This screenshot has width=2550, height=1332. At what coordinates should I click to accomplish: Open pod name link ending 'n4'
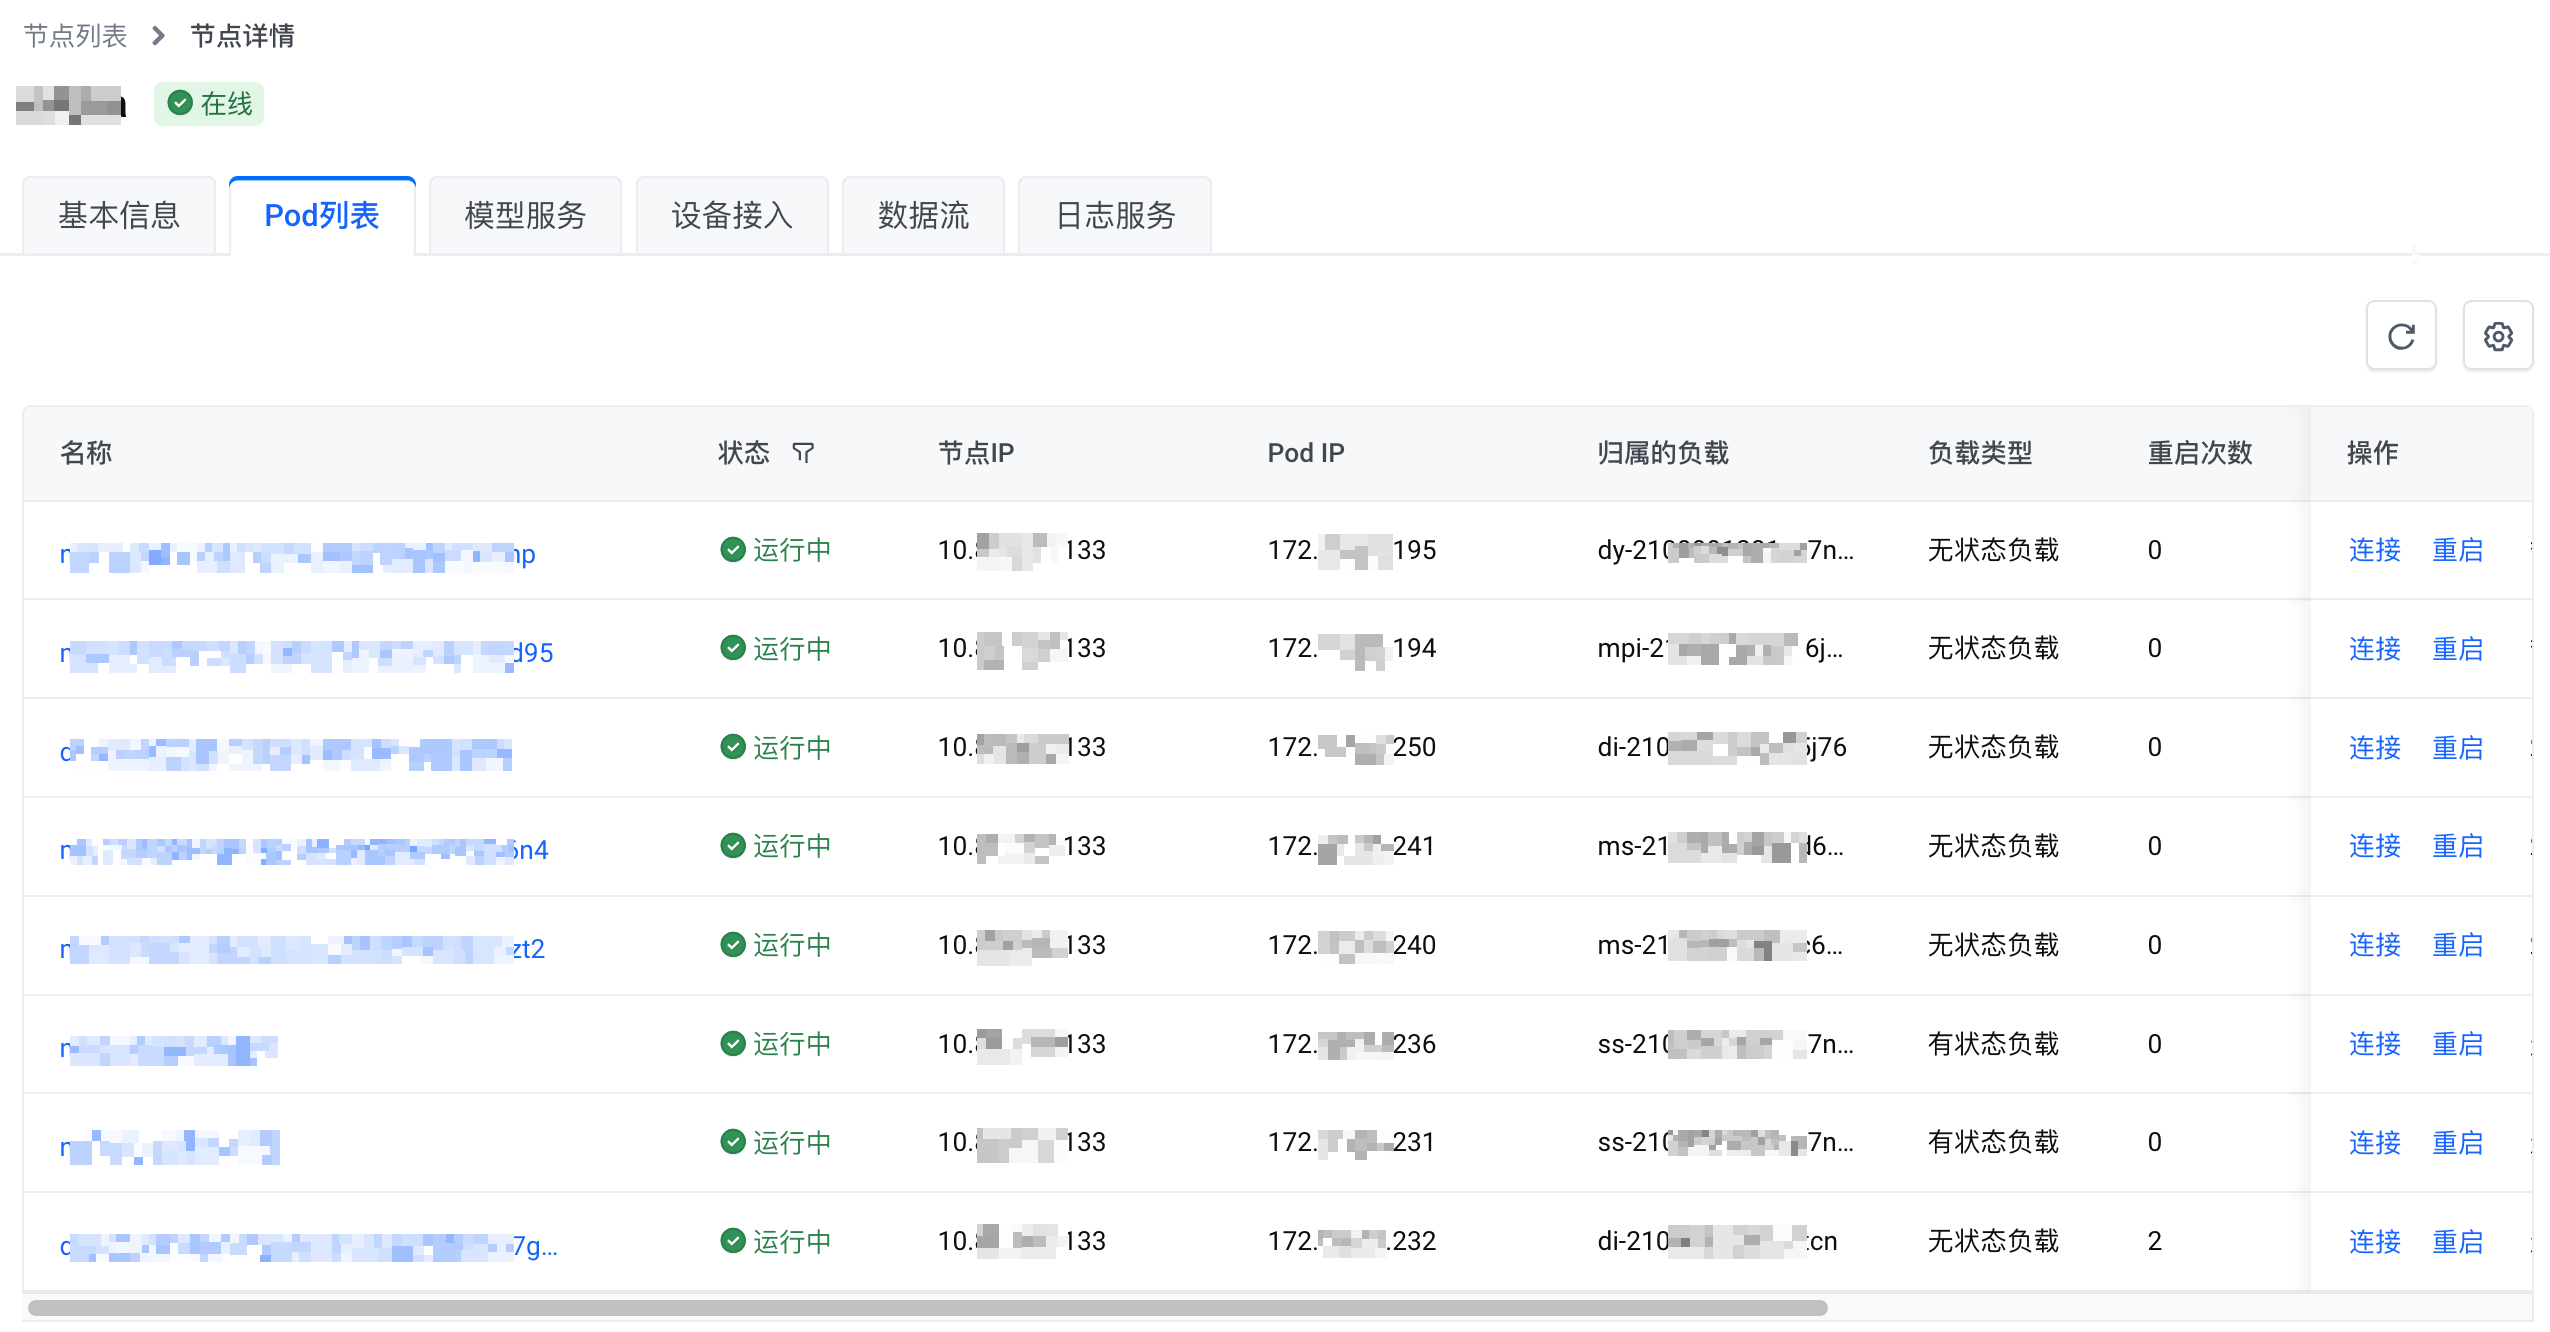pos(304,850)
